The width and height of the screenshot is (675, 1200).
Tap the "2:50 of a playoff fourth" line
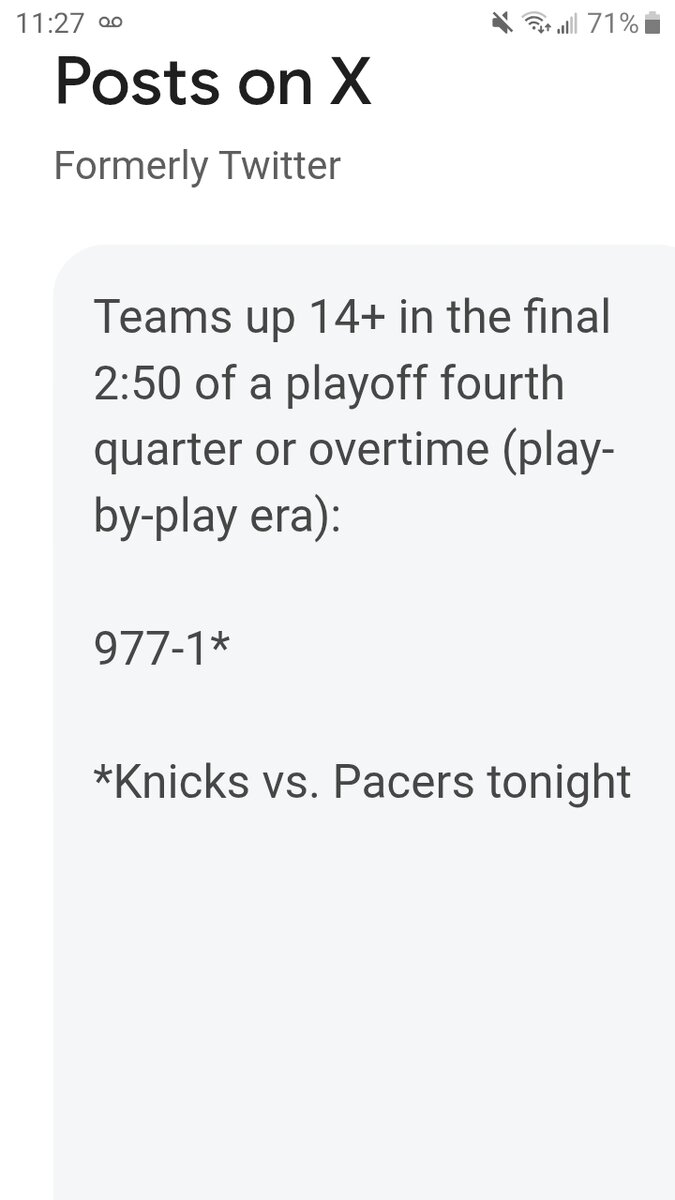coord(329,384)
